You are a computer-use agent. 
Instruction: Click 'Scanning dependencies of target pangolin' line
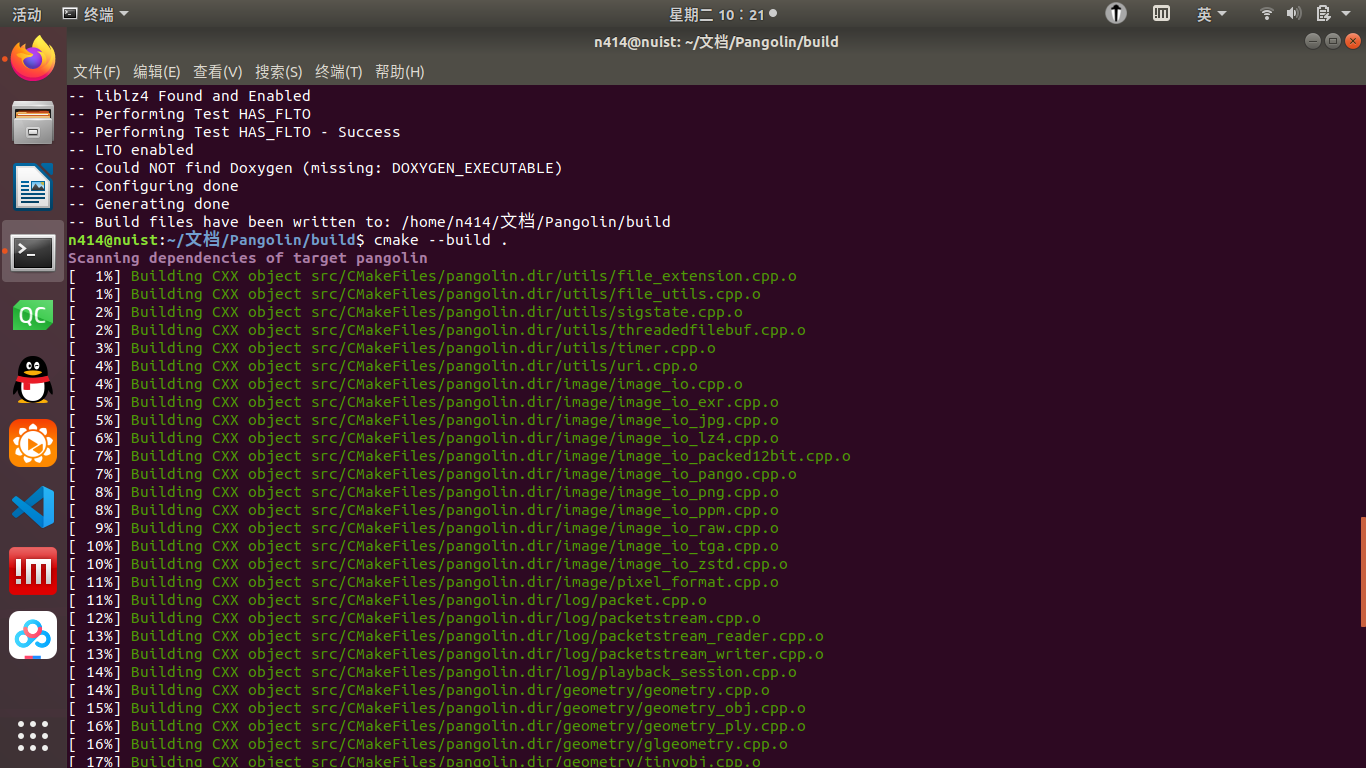(247, 258)
